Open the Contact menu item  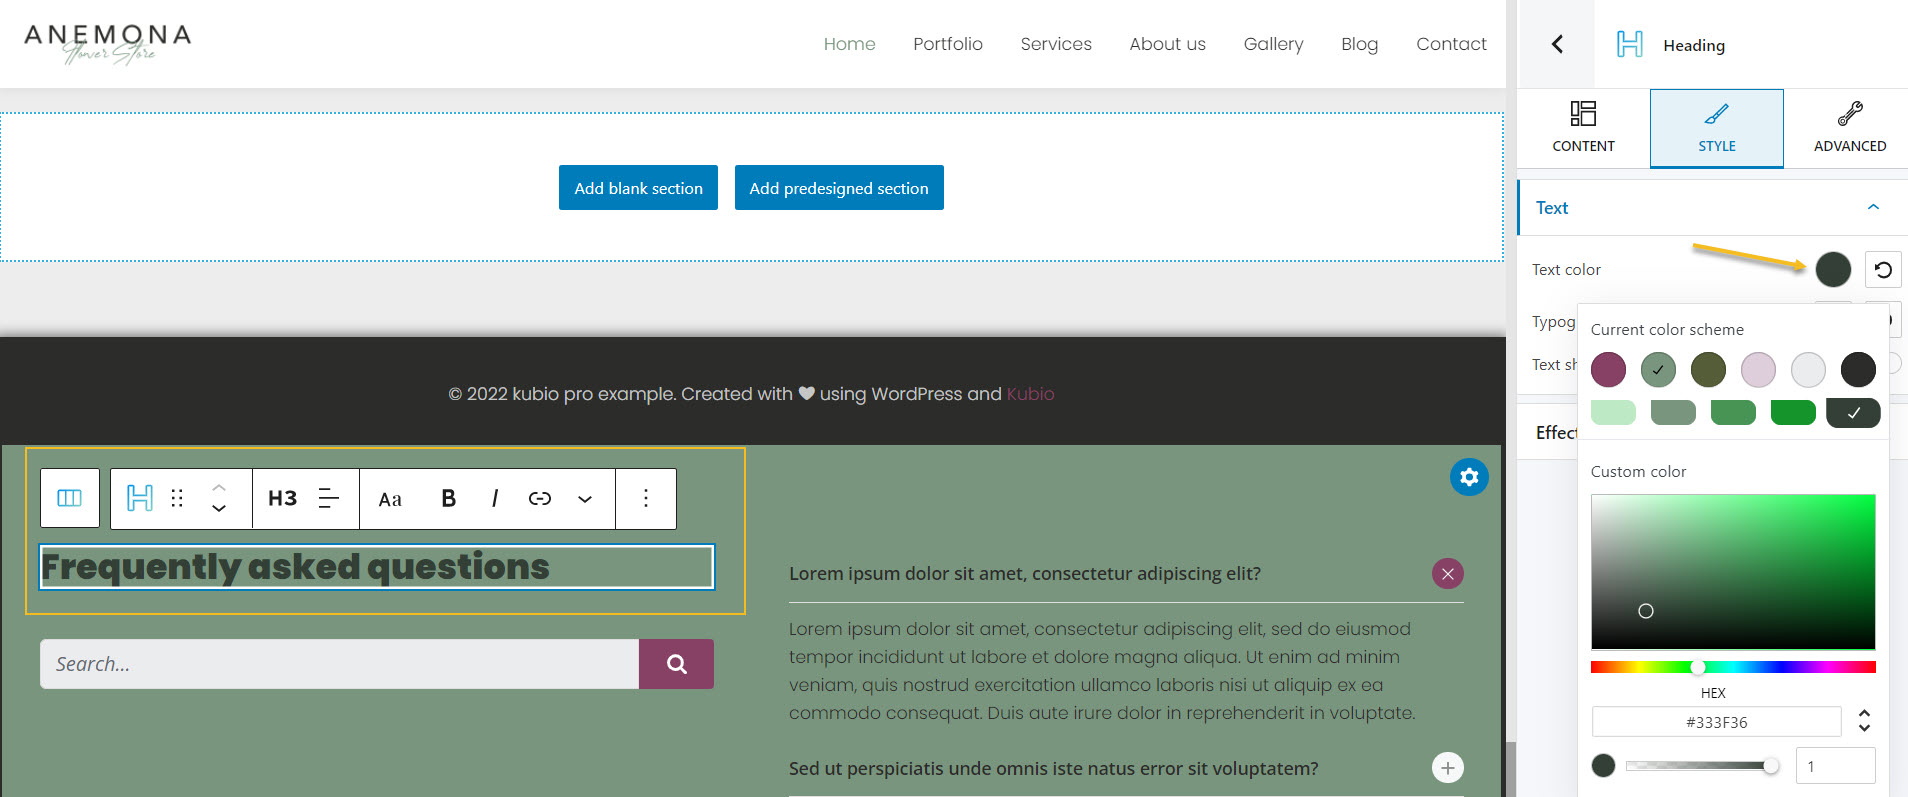(x=1451, y=44)
